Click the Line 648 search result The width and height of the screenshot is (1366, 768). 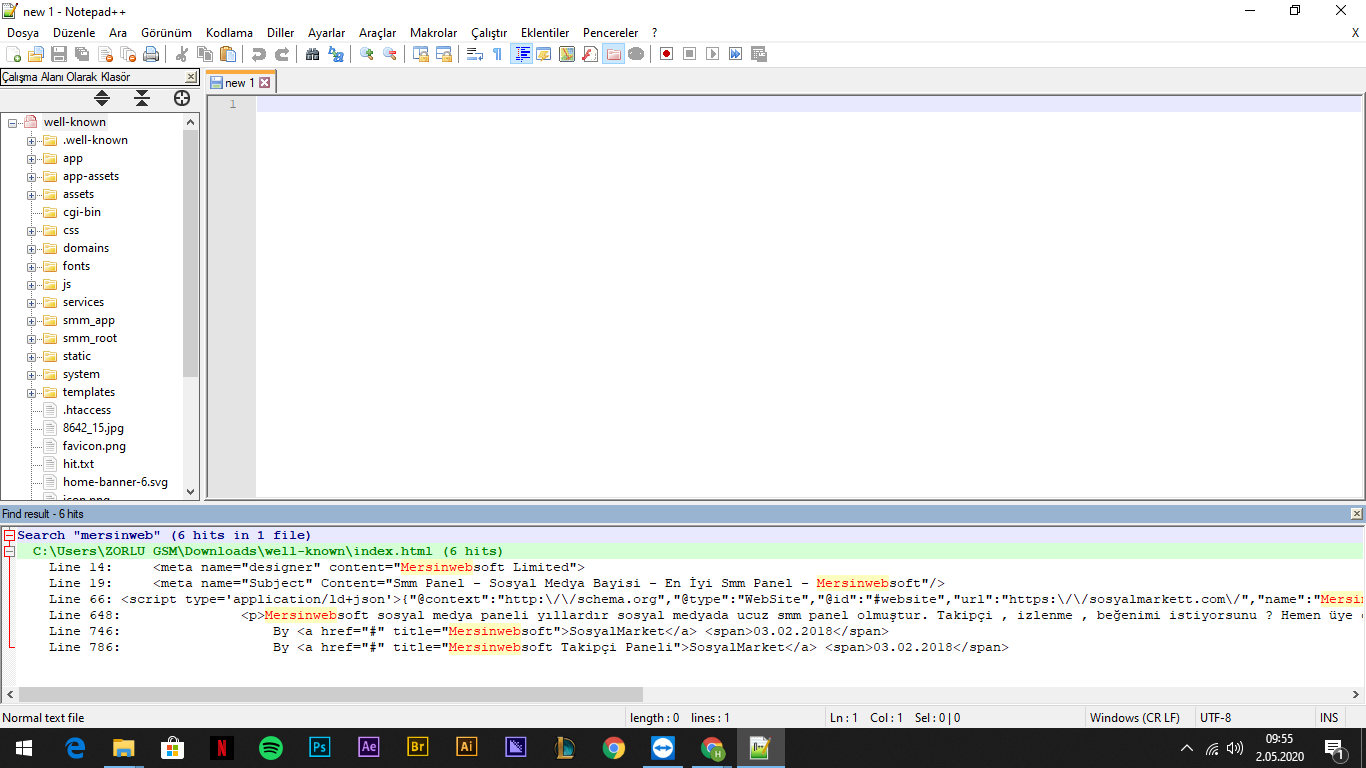click(x=690, y=615)
